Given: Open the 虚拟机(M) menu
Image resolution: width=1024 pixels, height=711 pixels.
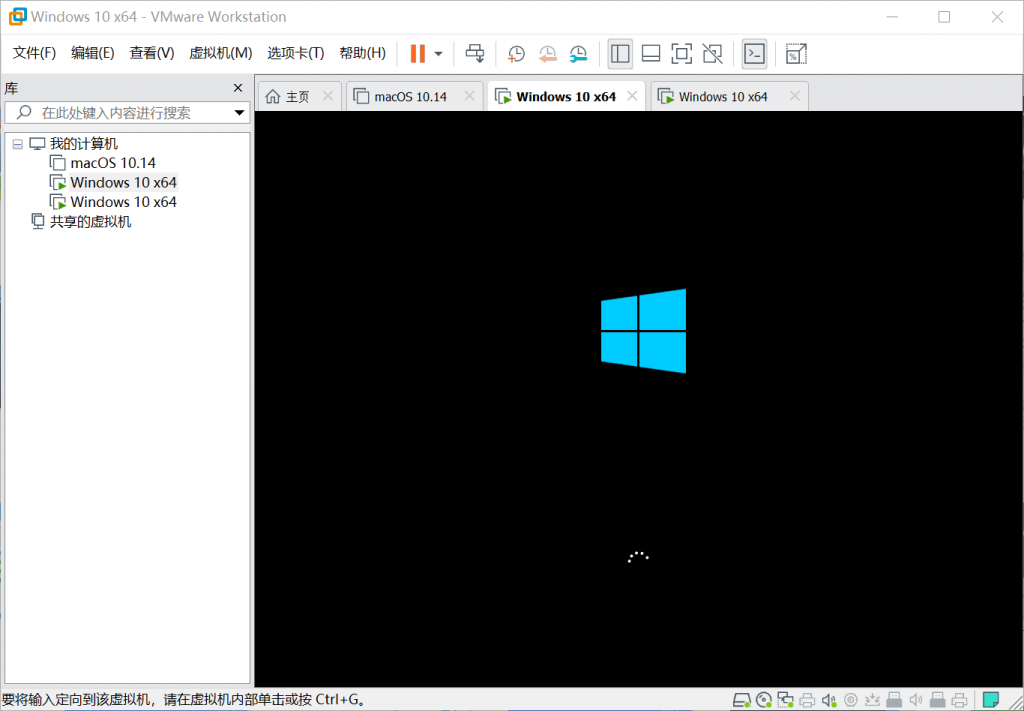Looking at the screenshot, I should click(x=220, y=53).
